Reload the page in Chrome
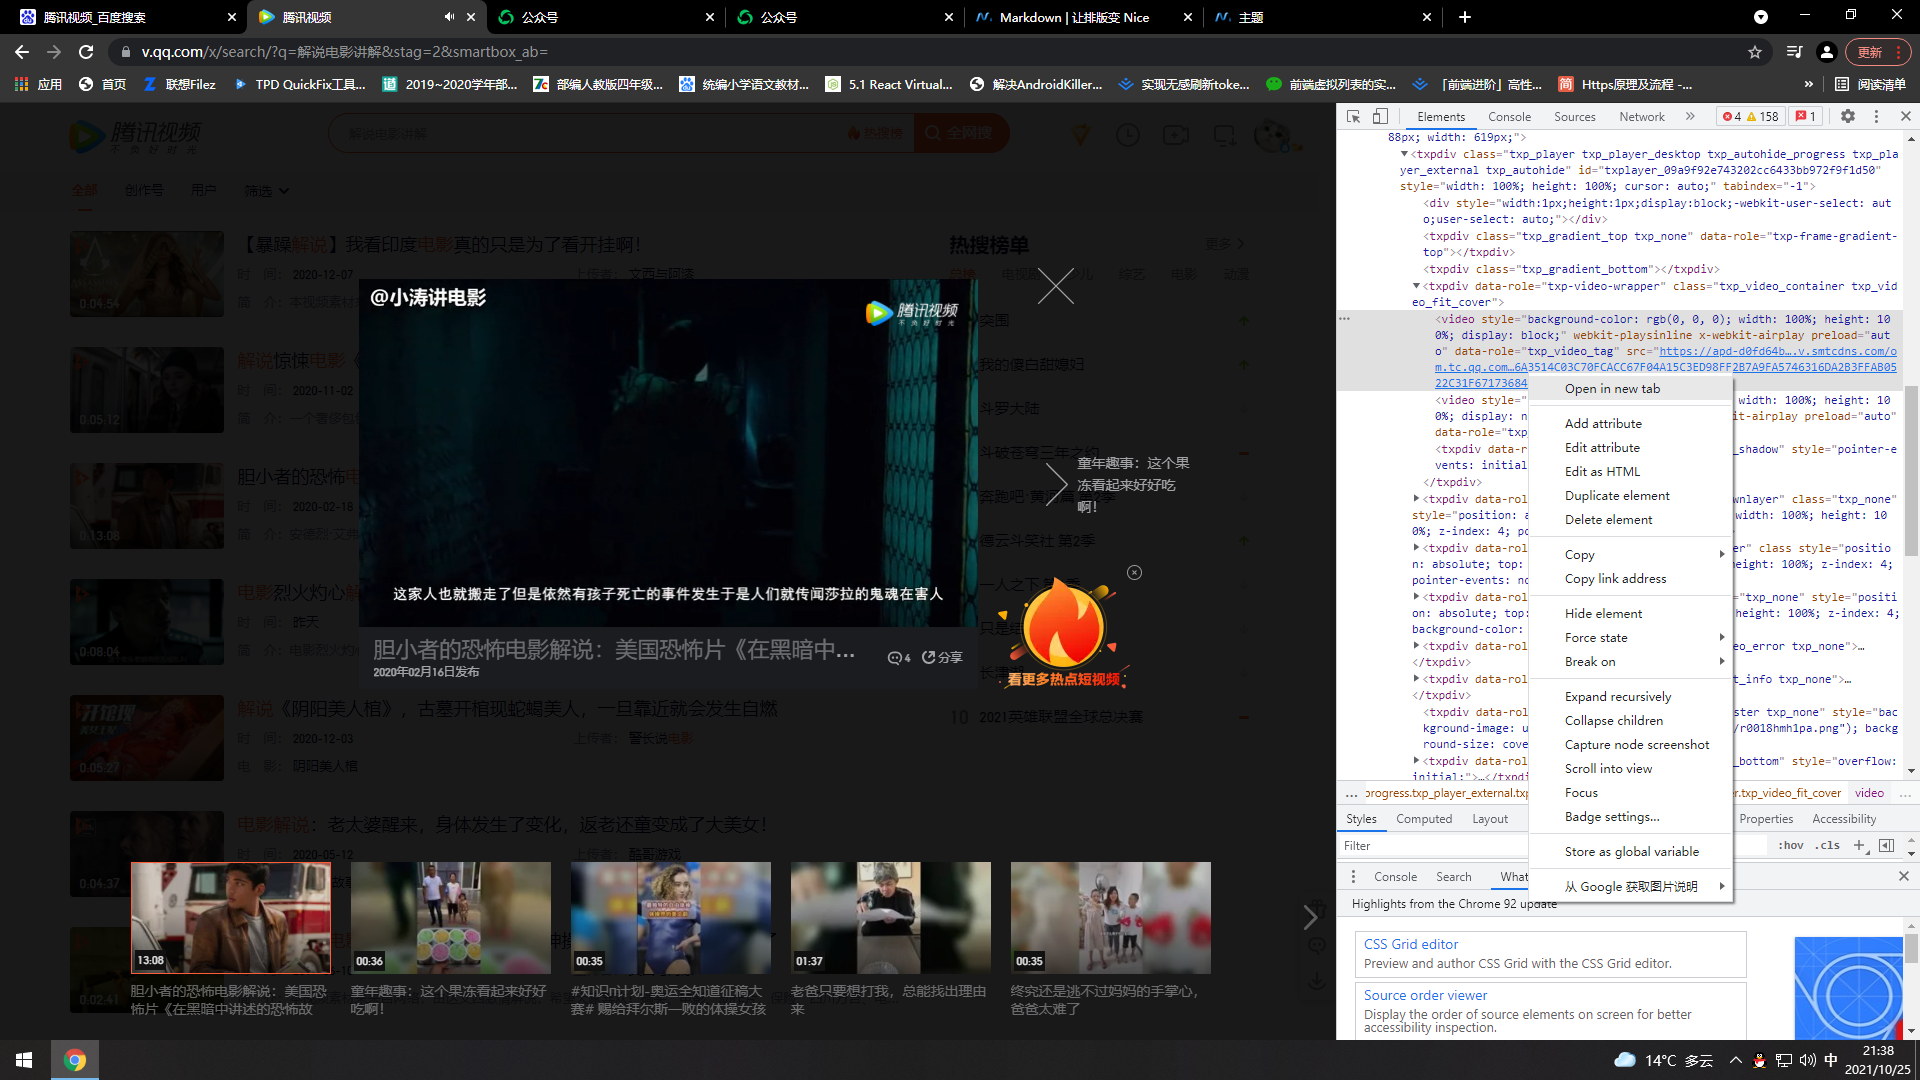This screenshot has width=1920, height=1080. point(86,52)
